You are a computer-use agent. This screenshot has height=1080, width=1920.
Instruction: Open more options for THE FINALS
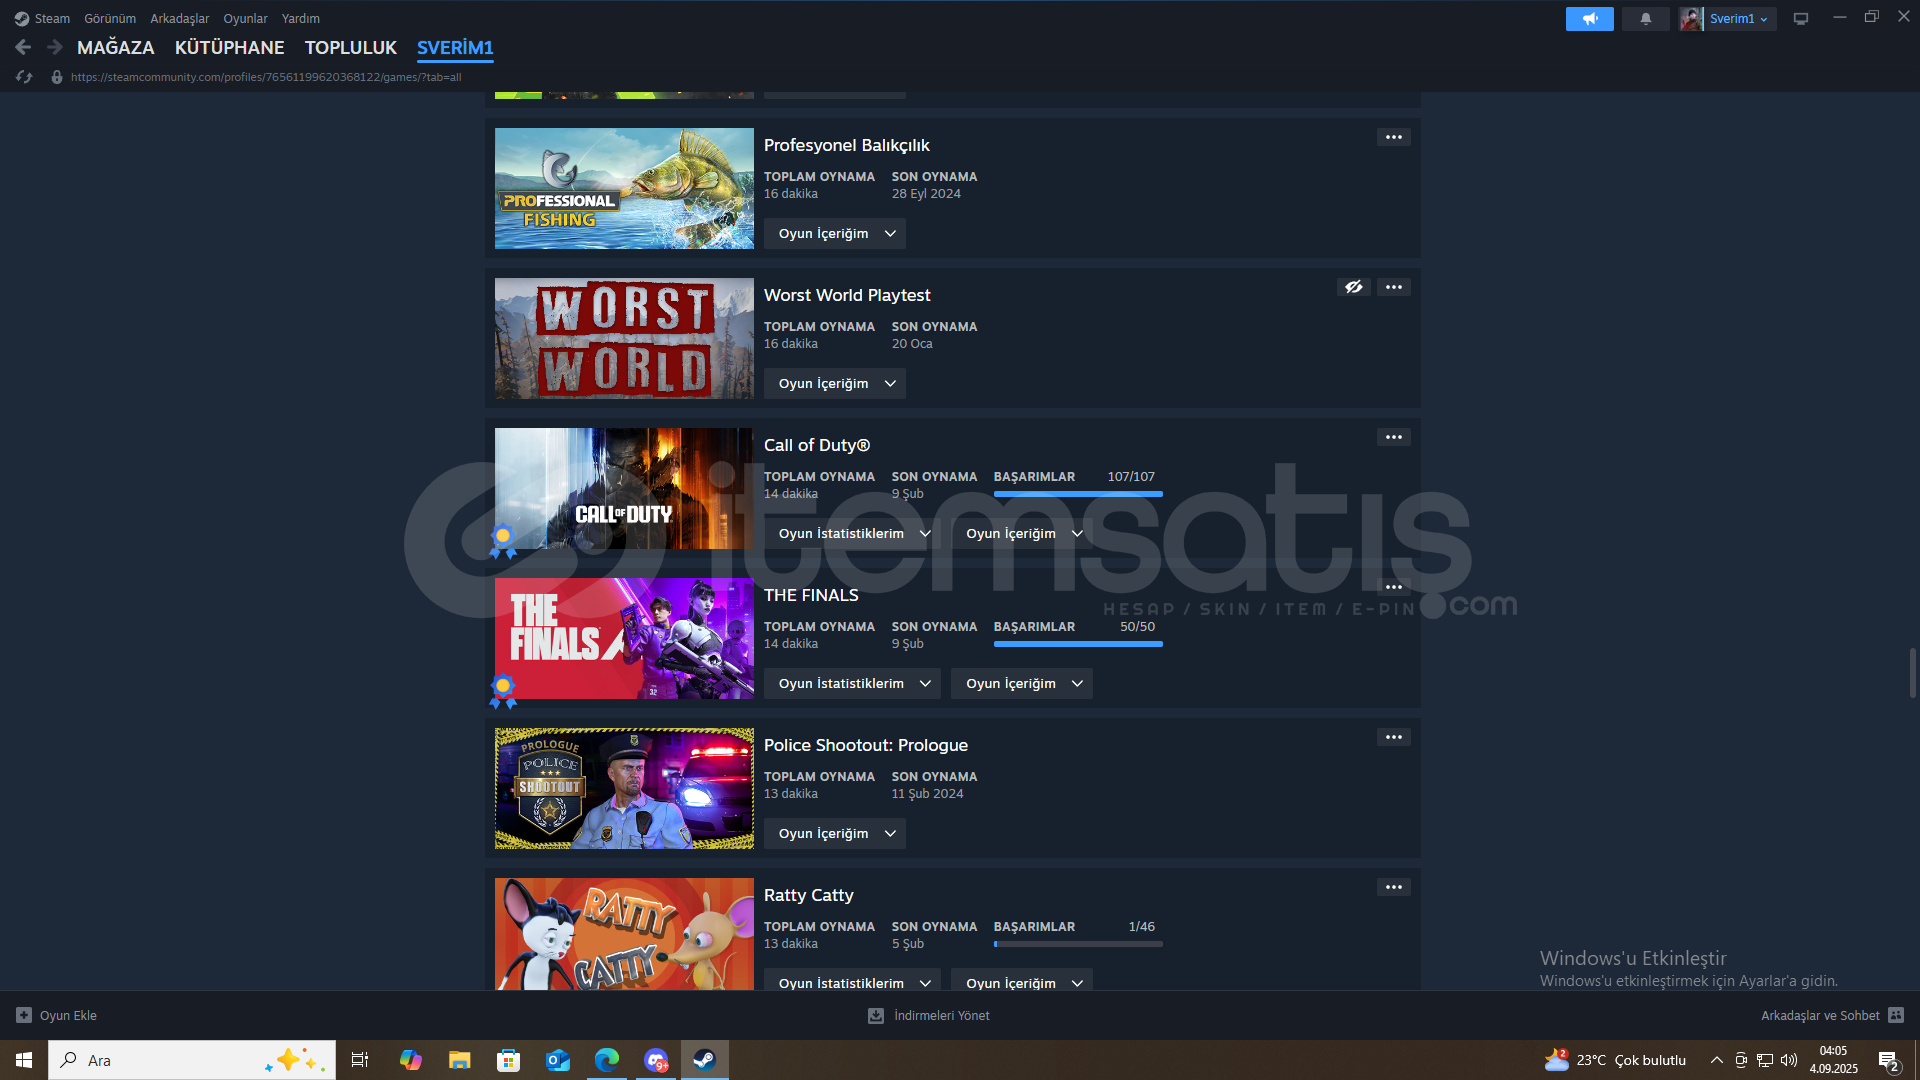tap(1394, 587)
